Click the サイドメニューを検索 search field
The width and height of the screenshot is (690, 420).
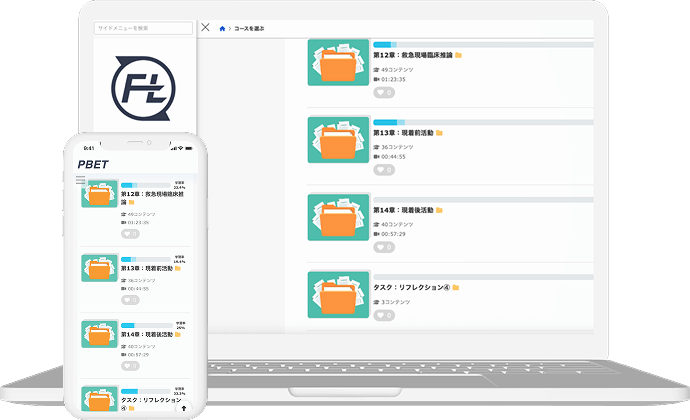(143, 29)
